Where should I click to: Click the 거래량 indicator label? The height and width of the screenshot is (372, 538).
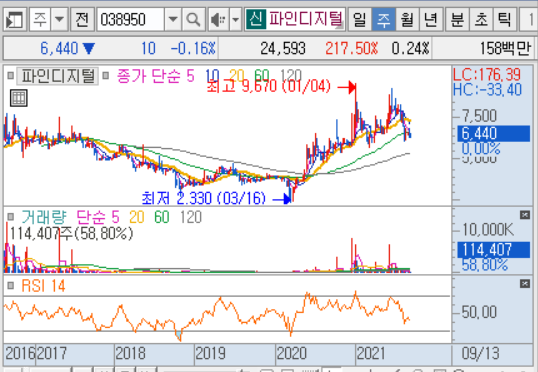point(44,217)
